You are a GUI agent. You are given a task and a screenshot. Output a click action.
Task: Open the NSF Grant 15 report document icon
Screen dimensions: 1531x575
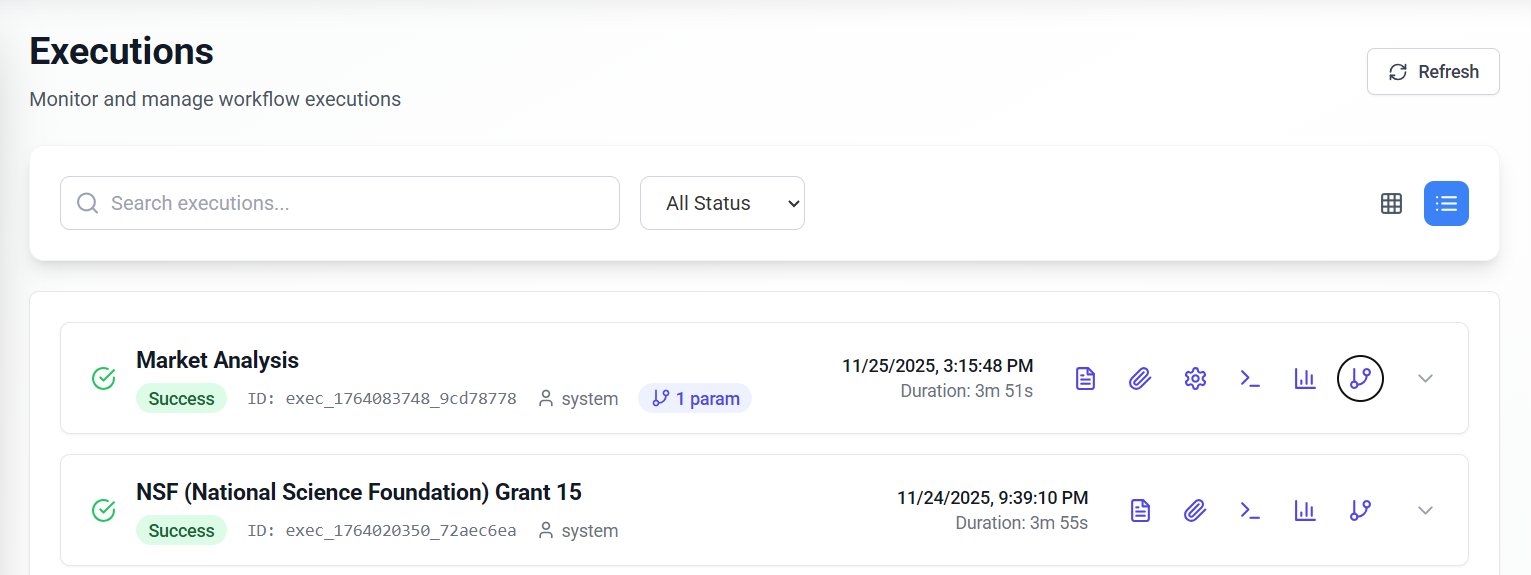1140,510
